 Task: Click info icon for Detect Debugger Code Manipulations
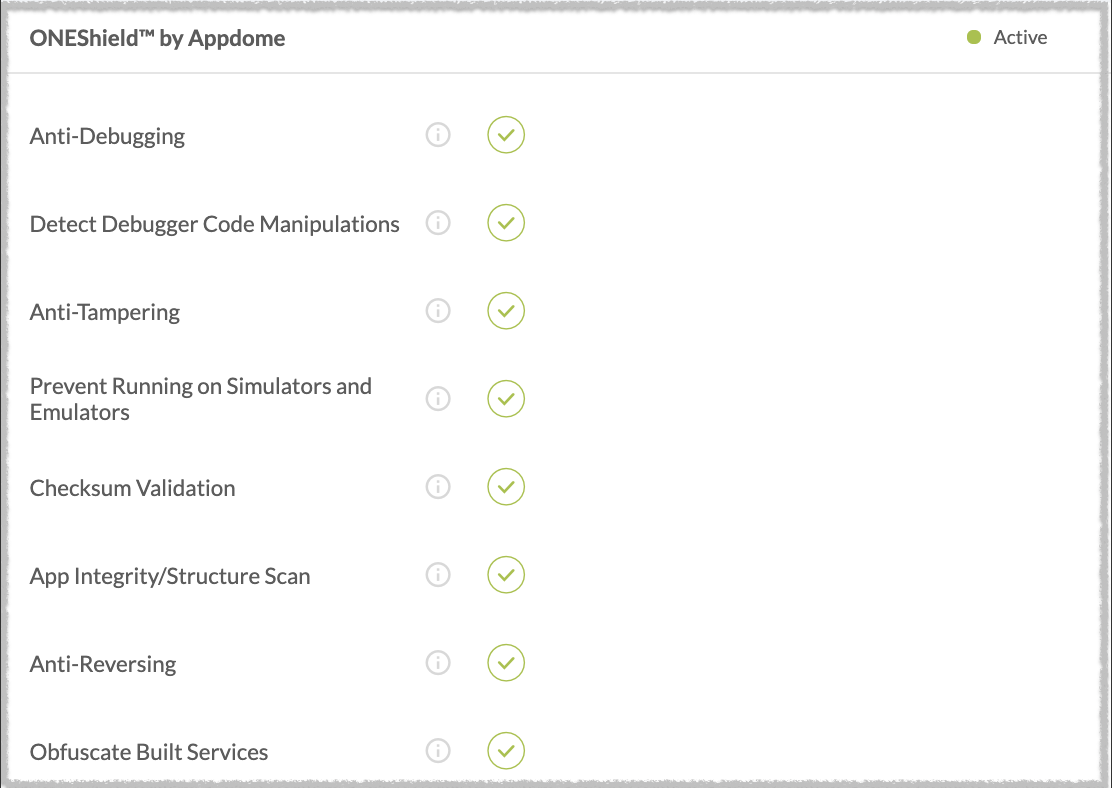(438, 223)
